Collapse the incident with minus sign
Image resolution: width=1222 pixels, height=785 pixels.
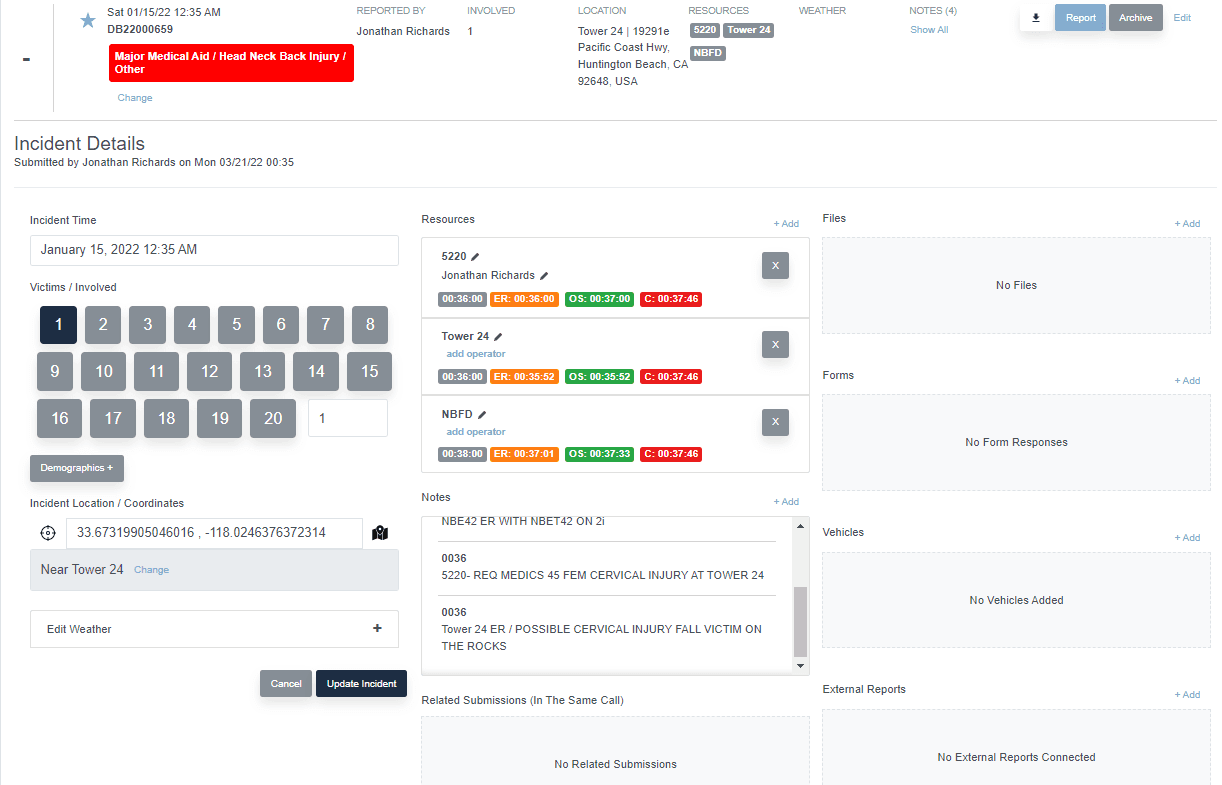(x=26, y=60)
